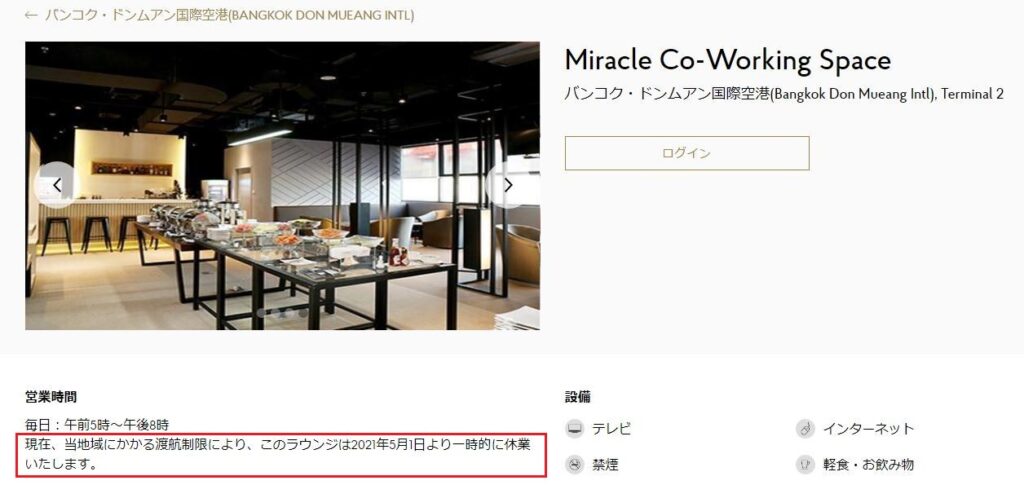Click the テレビ television icon
This screenshot has width=1024, height=485.
click(x=575, y=429)
